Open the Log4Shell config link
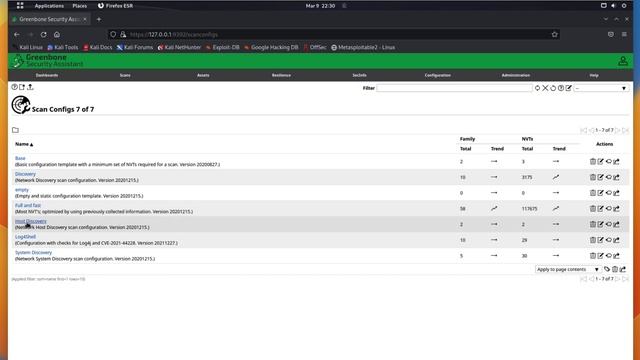The width and height of the screenshot is (640, 360). [x=25, y=237]
